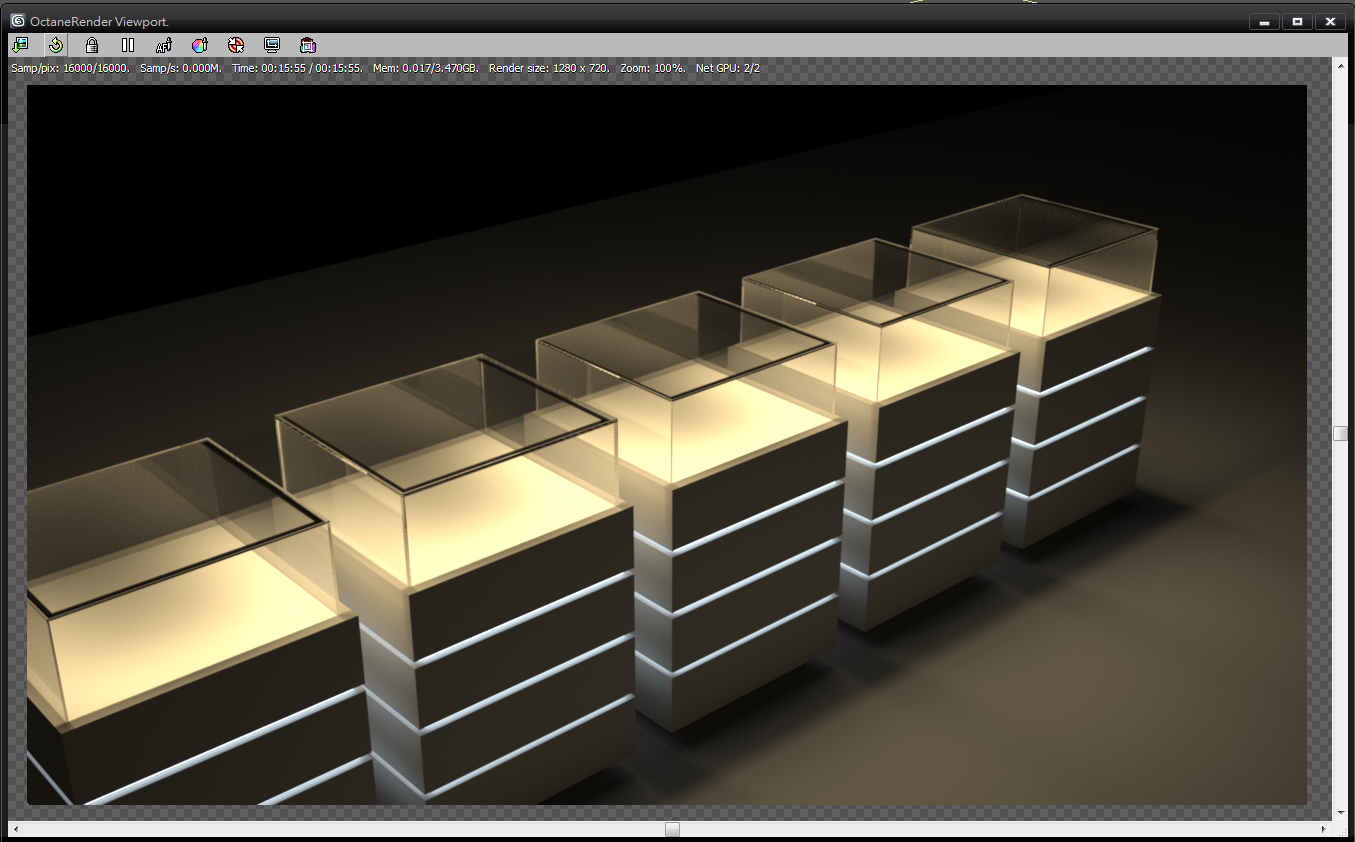Select the red-white sphere picker icon
Screen dimensions: 1355x842
click(x=236, y=45)
